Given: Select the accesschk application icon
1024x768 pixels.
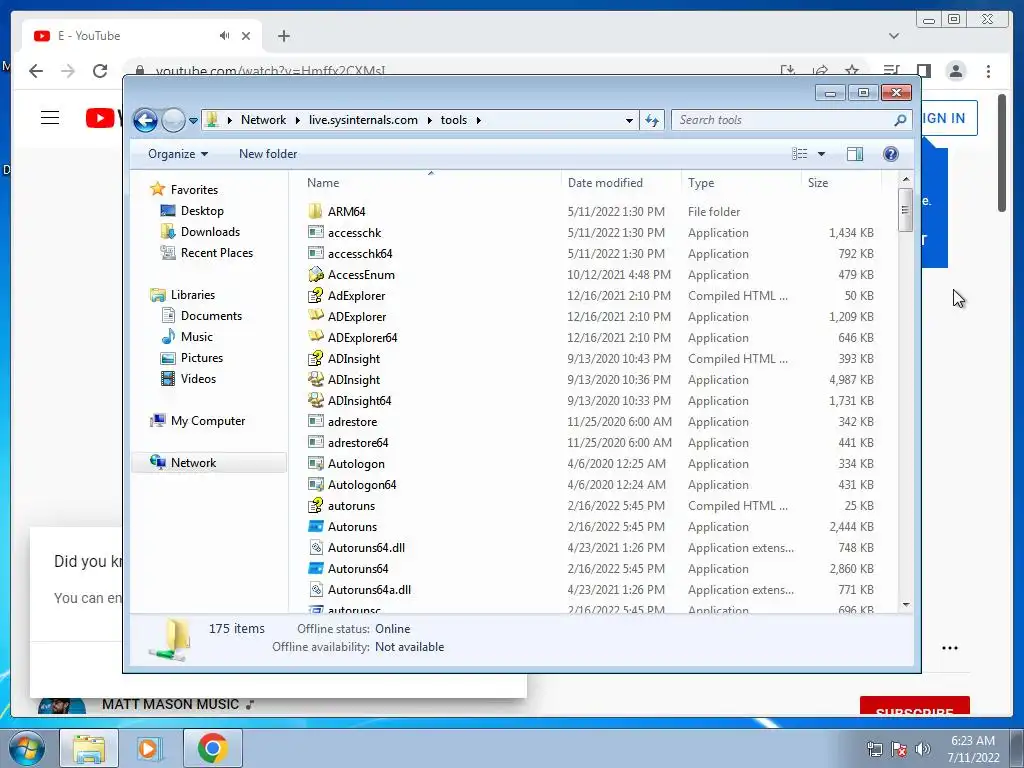Looking at the screenshot, I should (315, 232).
